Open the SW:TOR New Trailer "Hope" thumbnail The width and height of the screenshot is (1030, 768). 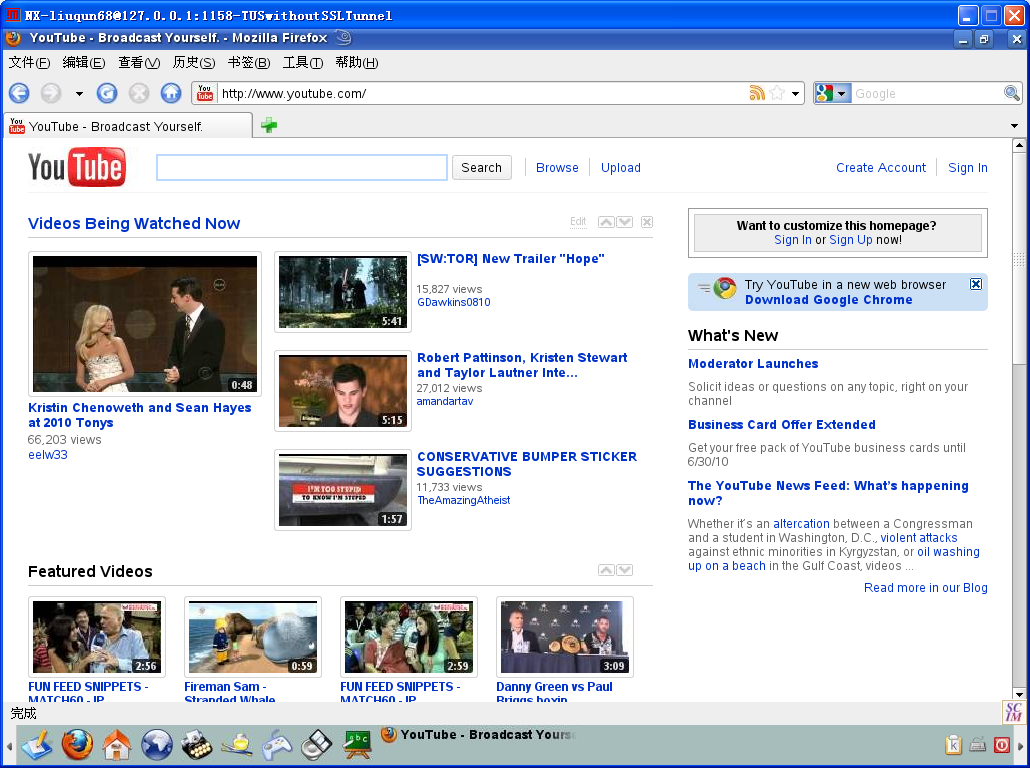point(343,292)
